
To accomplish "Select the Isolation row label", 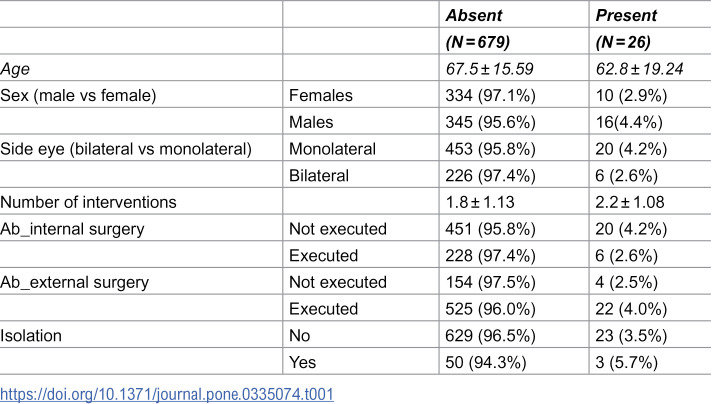I will [x=31, y=335].
